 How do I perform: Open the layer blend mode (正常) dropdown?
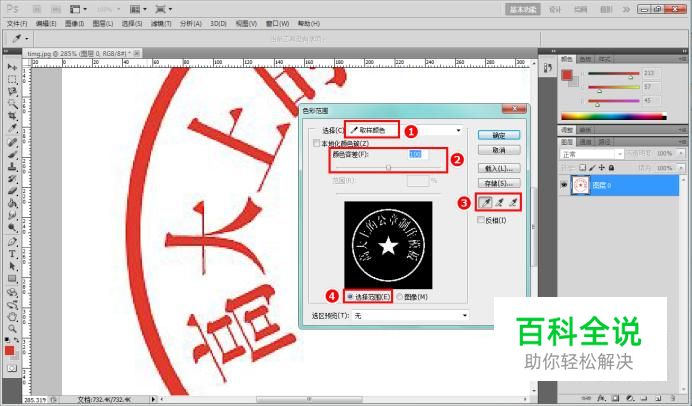(592, 154)
